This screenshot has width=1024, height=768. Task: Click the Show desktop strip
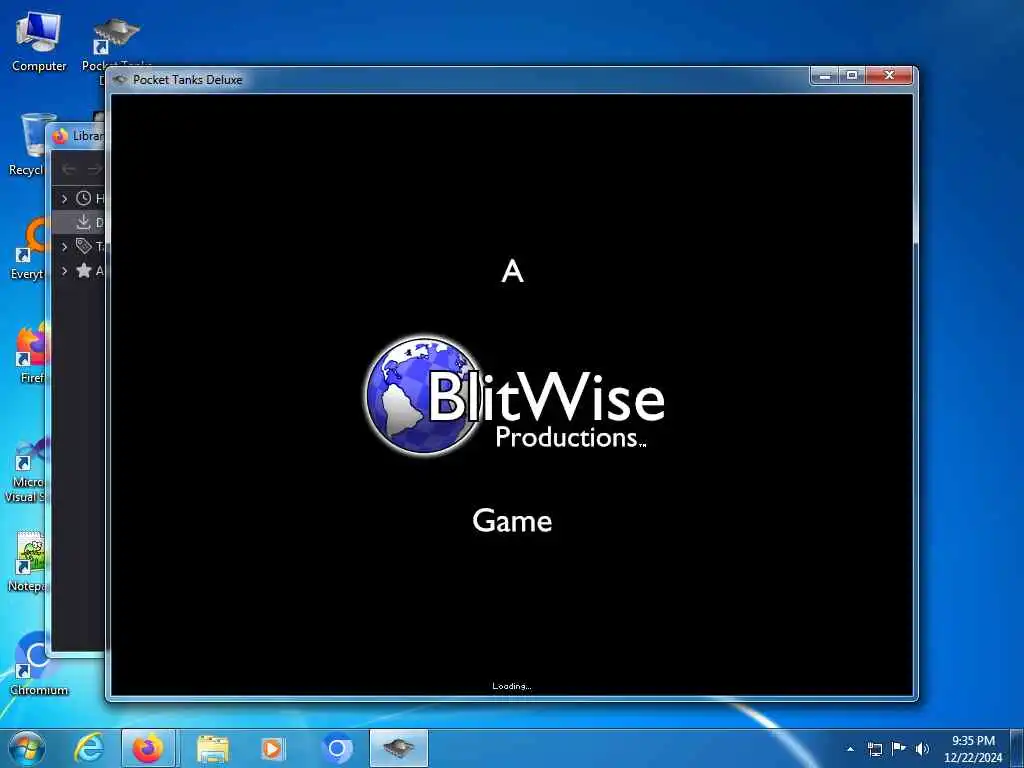[x=1017, y=749]
